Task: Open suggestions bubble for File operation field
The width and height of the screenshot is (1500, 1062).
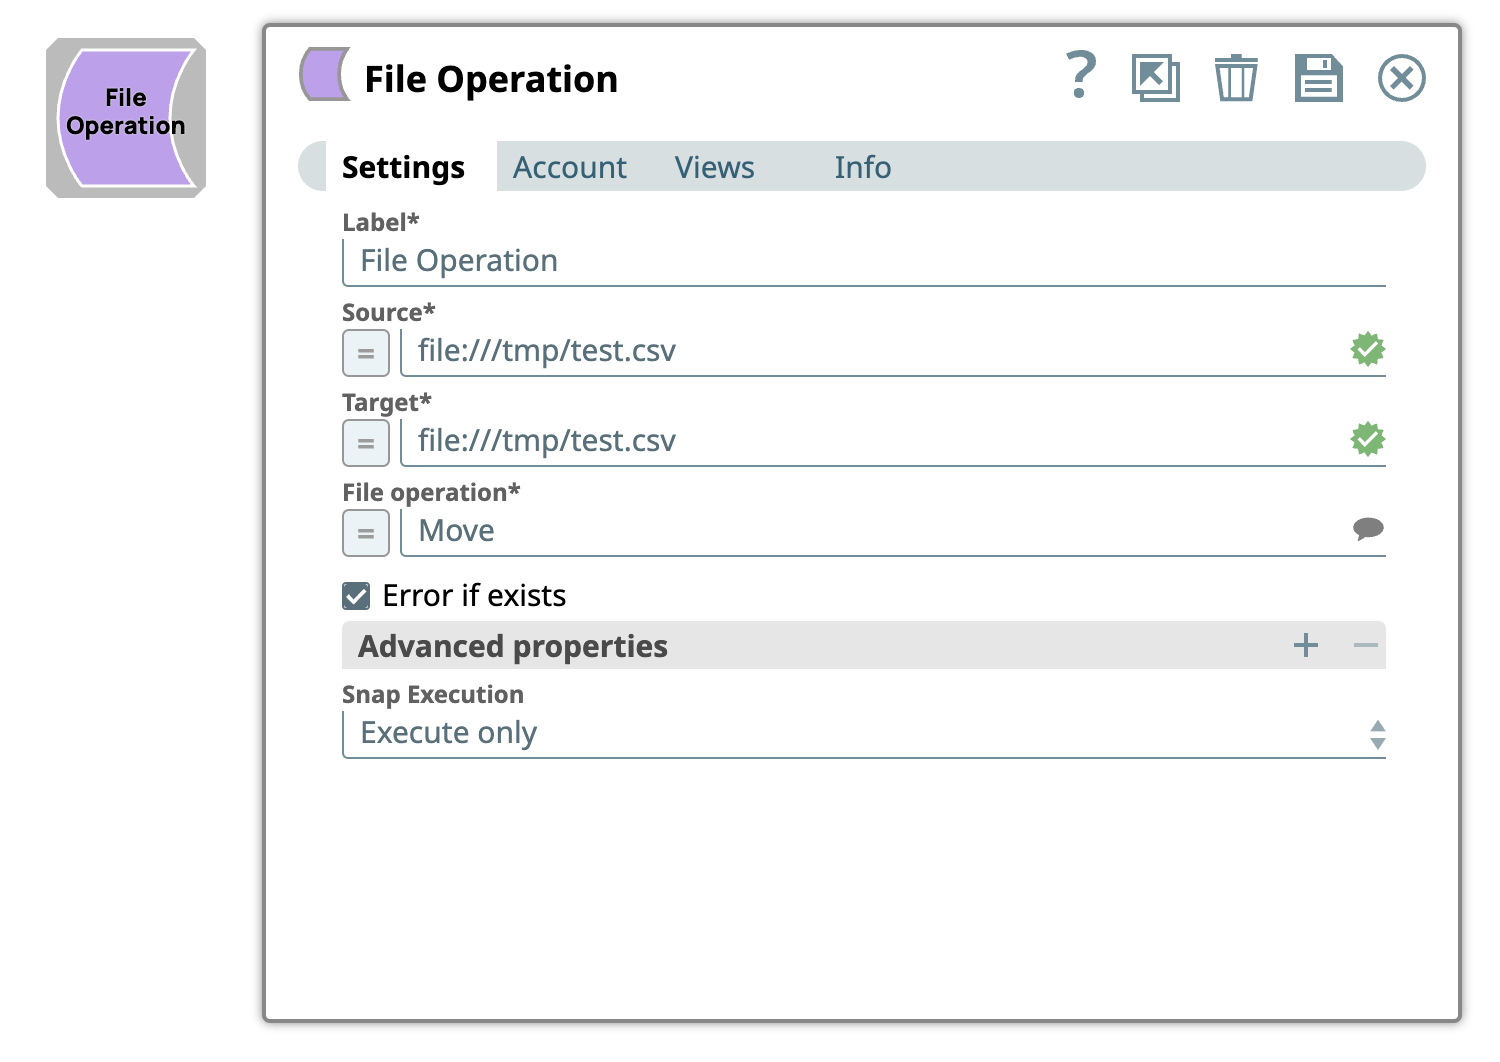Action: click(x=1367, y=529)
